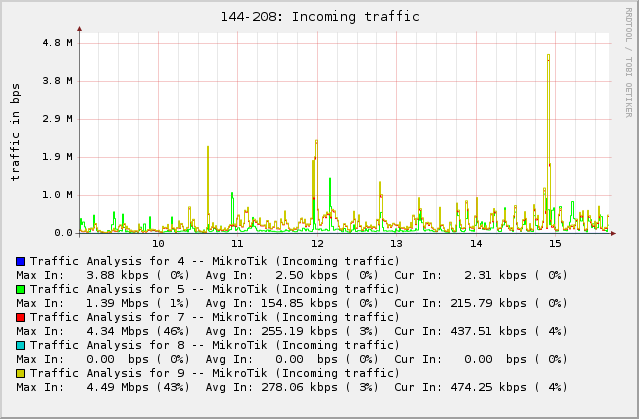Select the 'traffic in bps' y-axis label
Screen dimensions: 639x419
point(15,132)
